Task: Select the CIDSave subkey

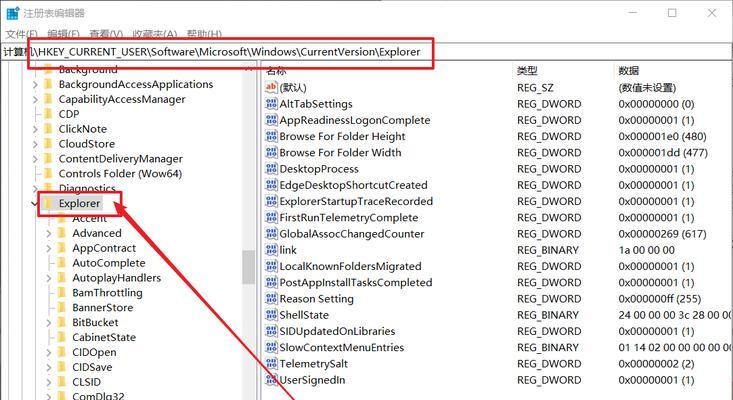Action: 92,367
